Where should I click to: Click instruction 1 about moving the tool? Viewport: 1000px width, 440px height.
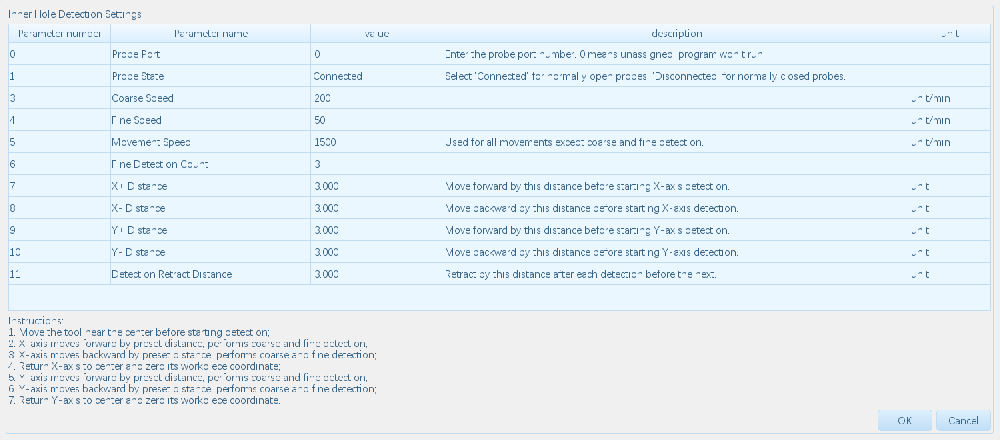point(139,332)
